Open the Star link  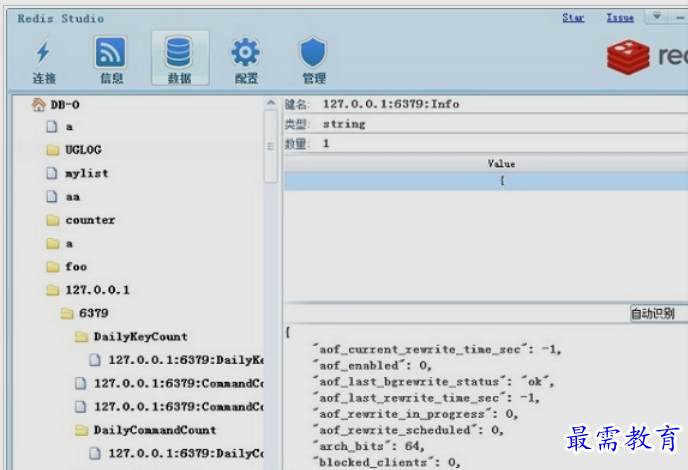(573, 18)
